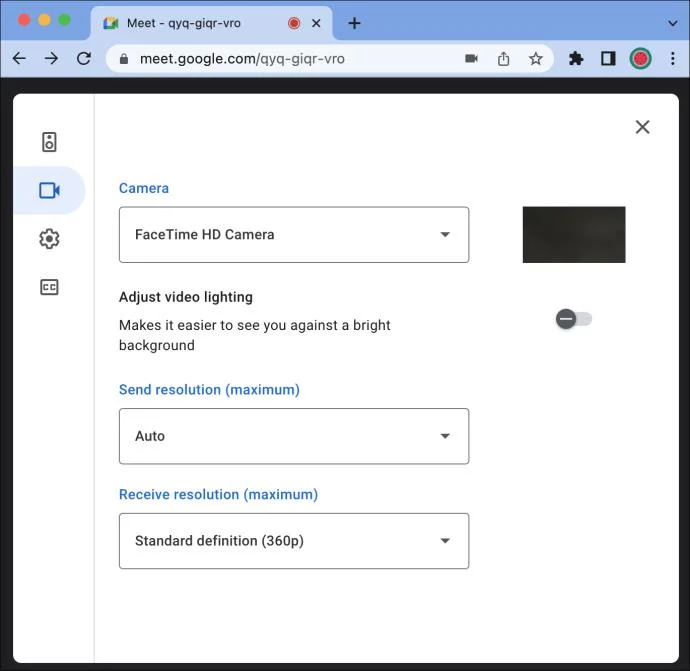The image size is (690, 671).
Task: Toggle the browser side panel icon
Action: pyautogui.click(x=608, y=59)
